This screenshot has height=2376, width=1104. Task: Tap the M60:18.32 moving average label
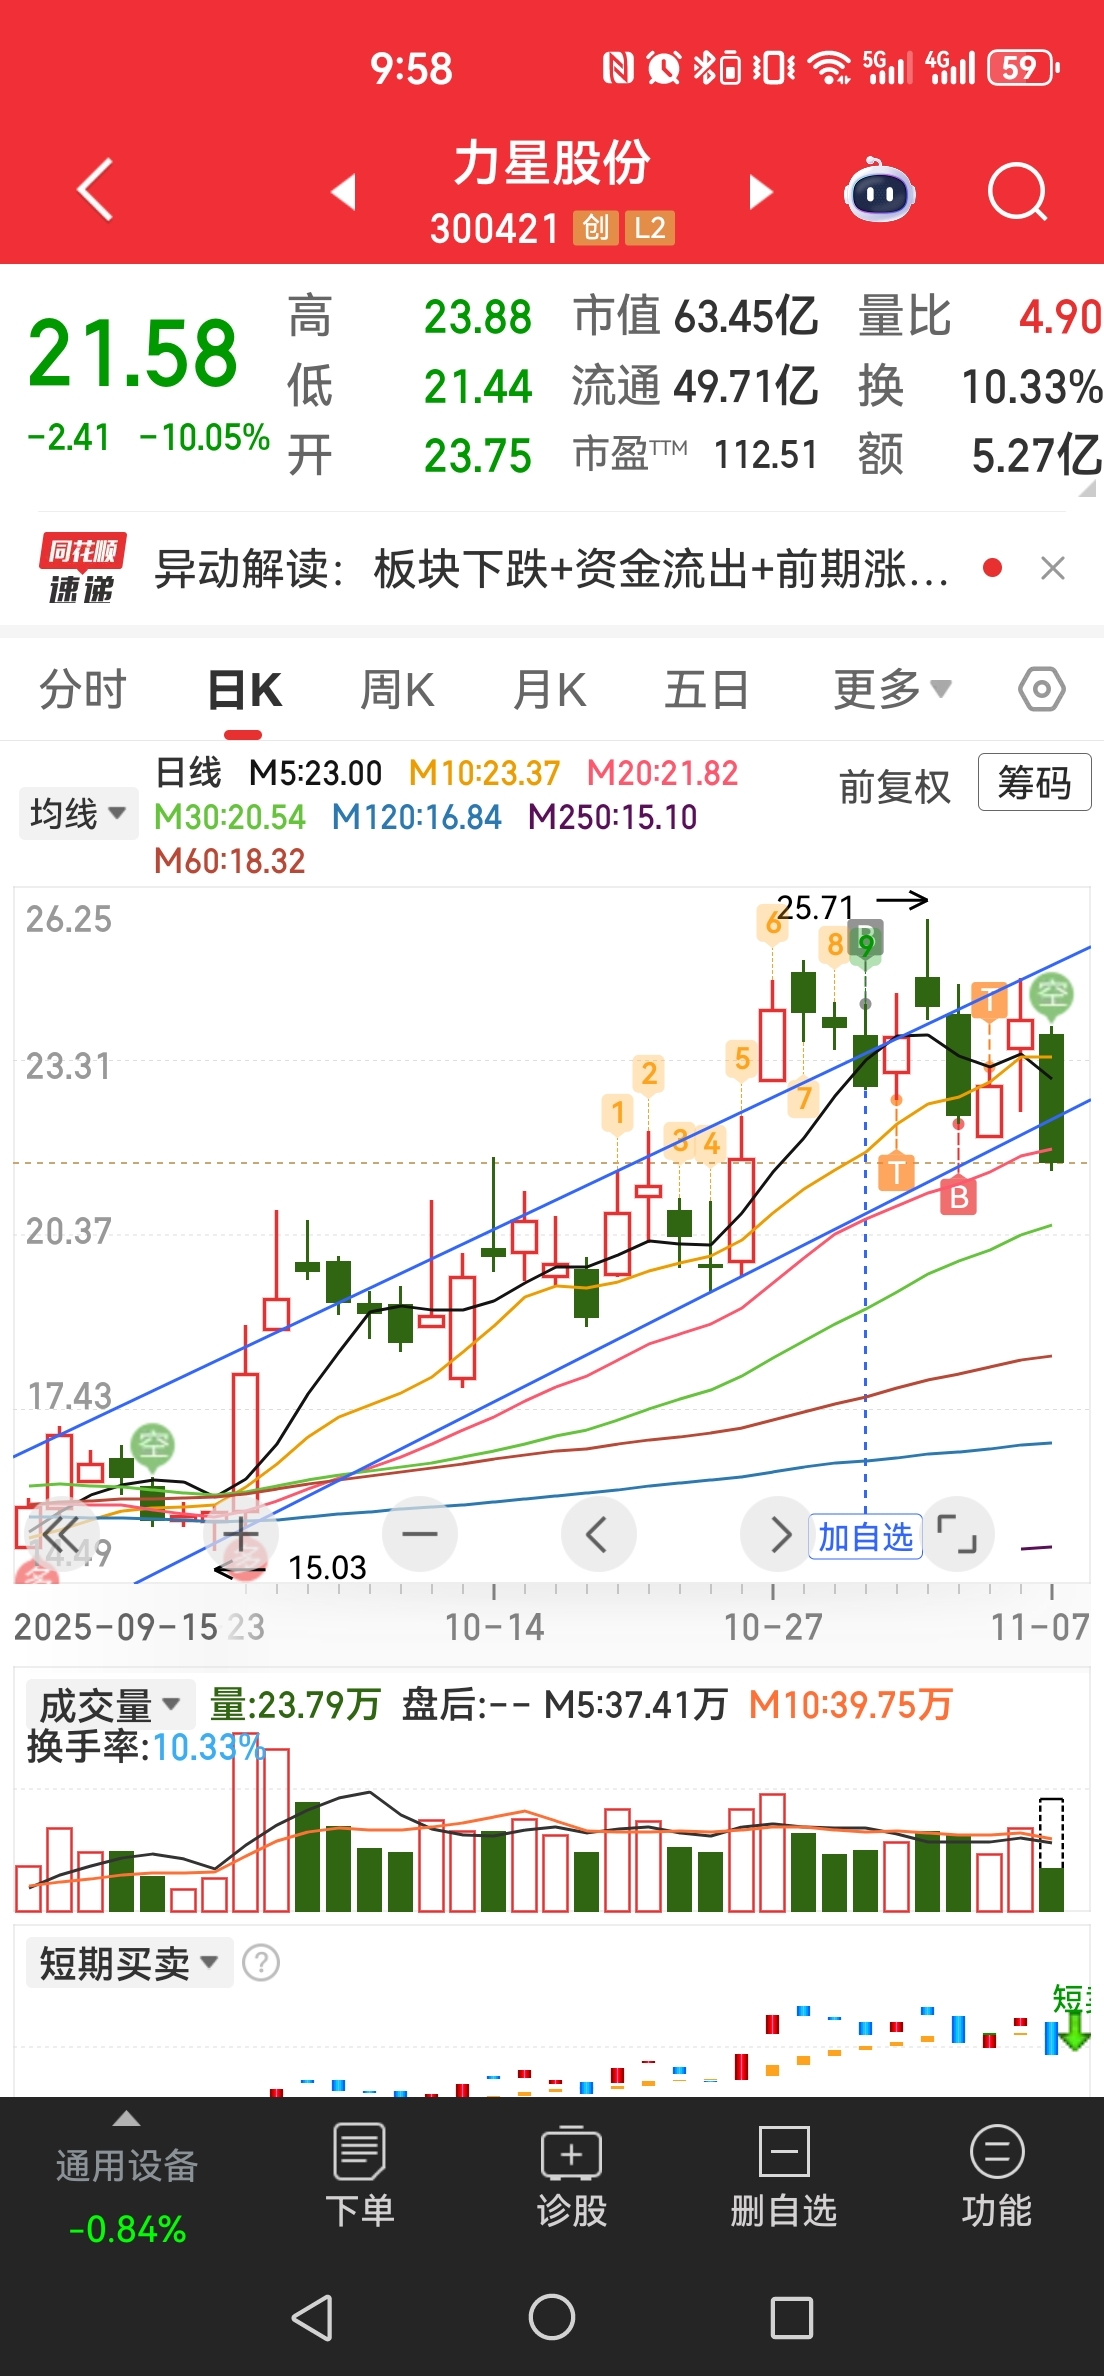[x=230, y=861]
